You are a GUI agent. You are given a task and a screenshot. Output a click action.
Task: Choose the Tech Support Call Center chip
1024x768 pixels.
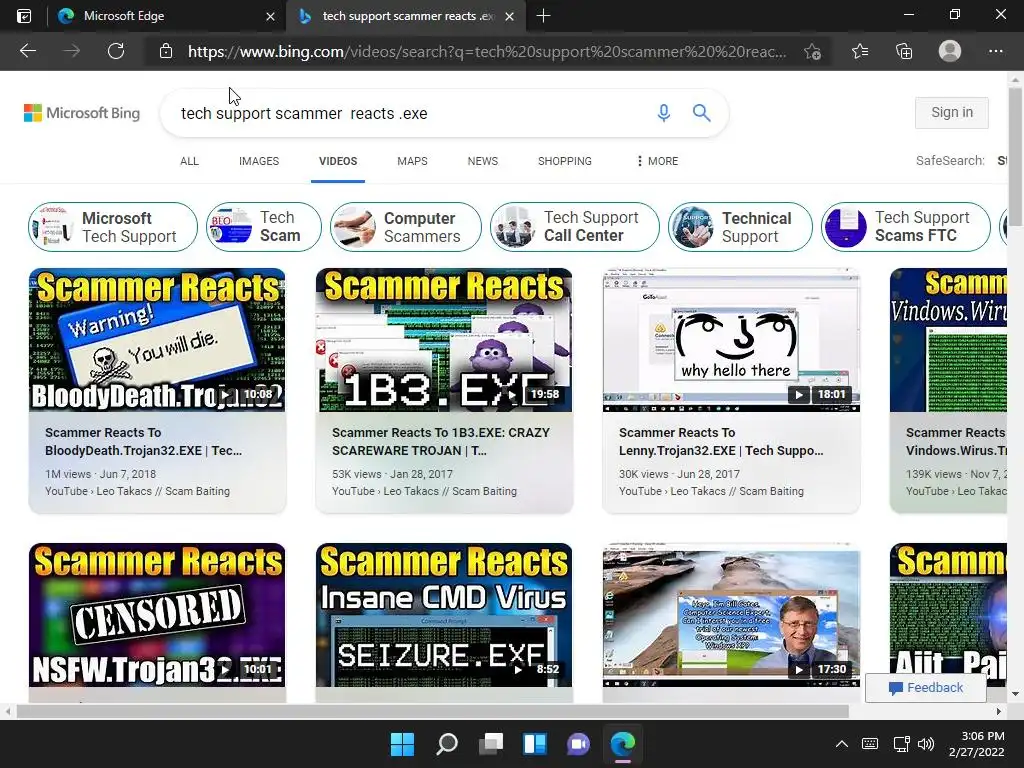(575, 227)
